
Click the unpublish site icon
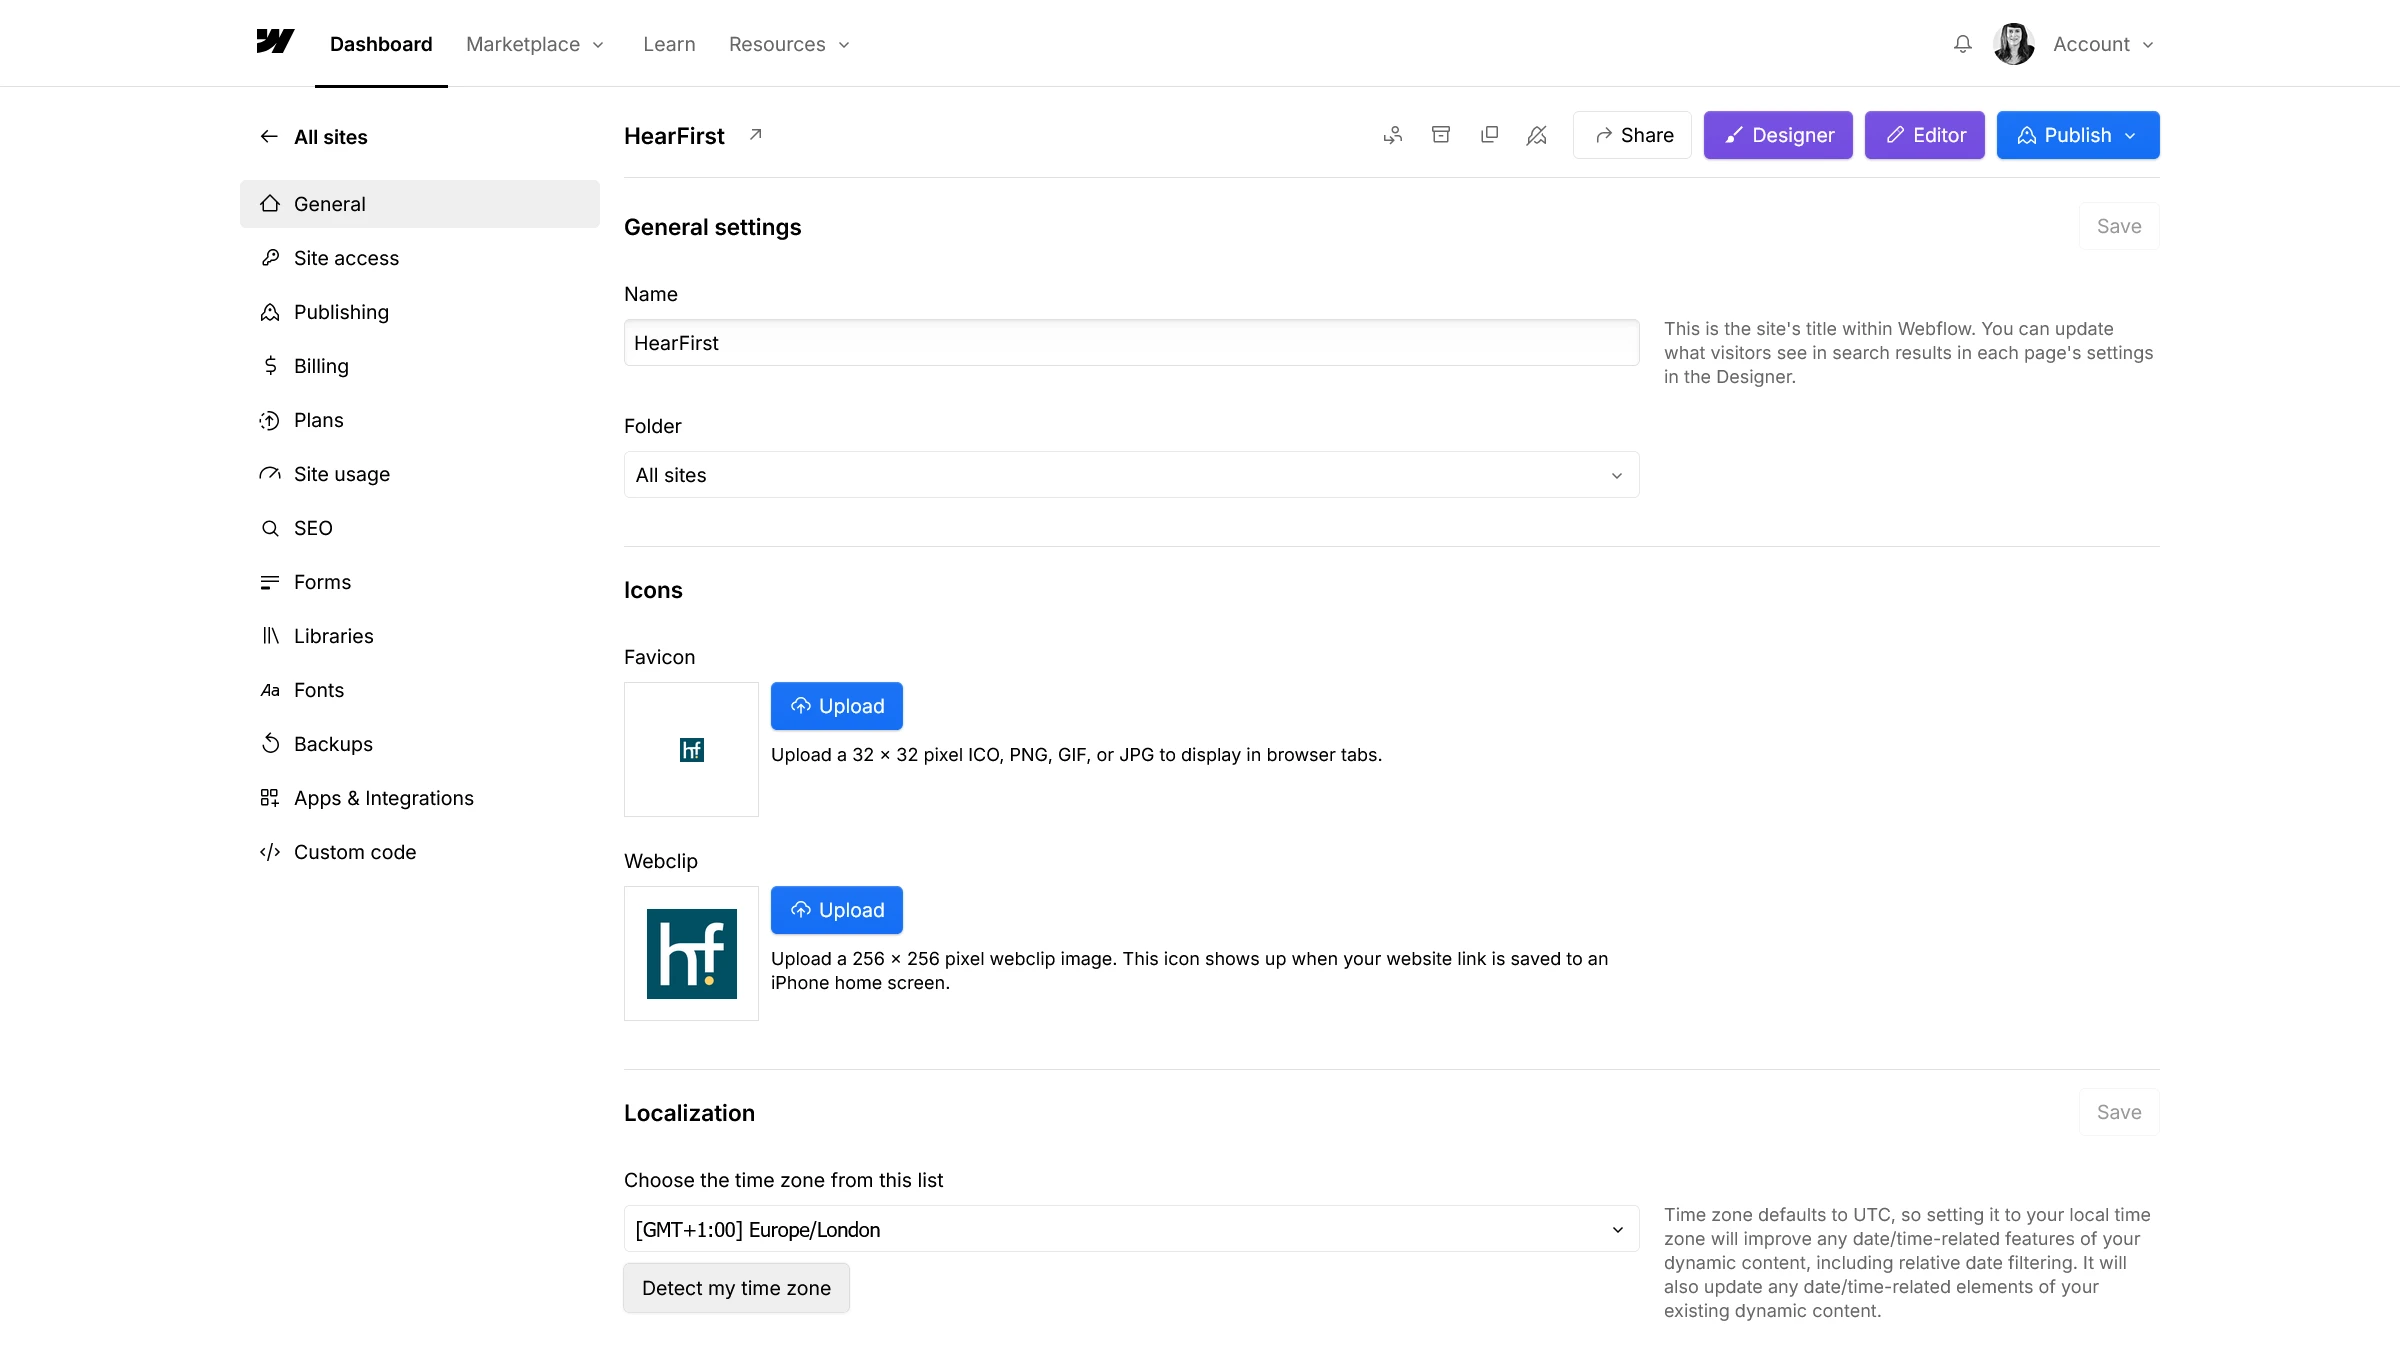(1537, 135)
